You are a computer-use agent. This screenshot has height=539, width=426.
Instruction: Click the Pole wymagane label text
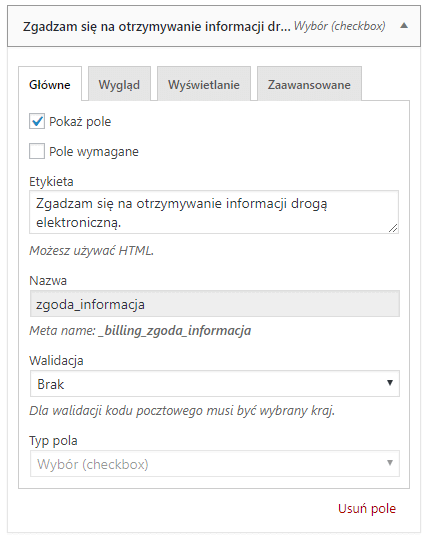point(94,152)
